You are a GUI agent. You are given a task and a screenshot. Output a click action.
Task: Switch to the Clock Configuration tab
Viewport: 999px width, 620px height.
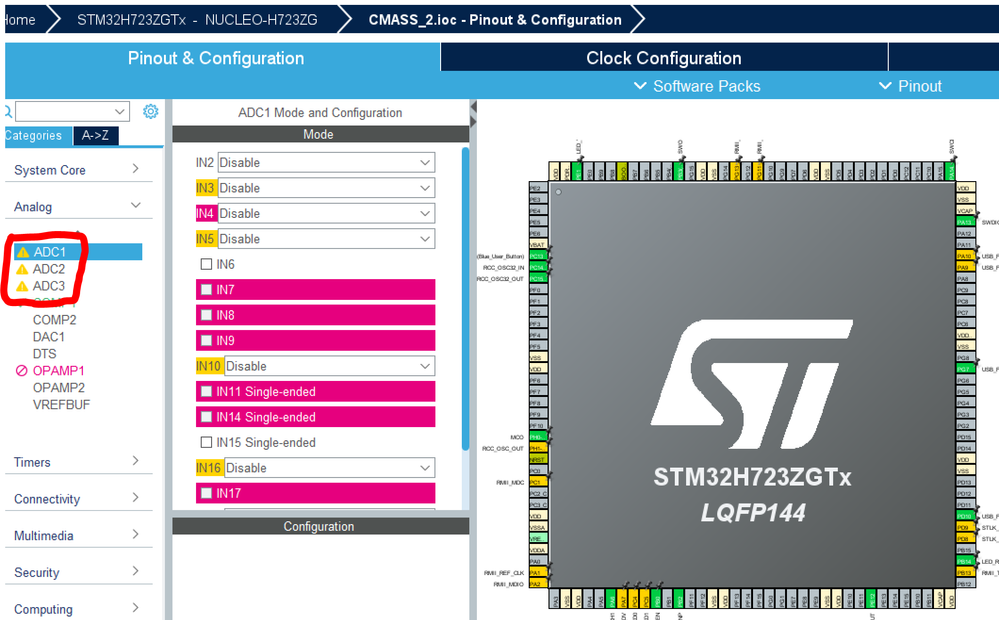[664, 58]
